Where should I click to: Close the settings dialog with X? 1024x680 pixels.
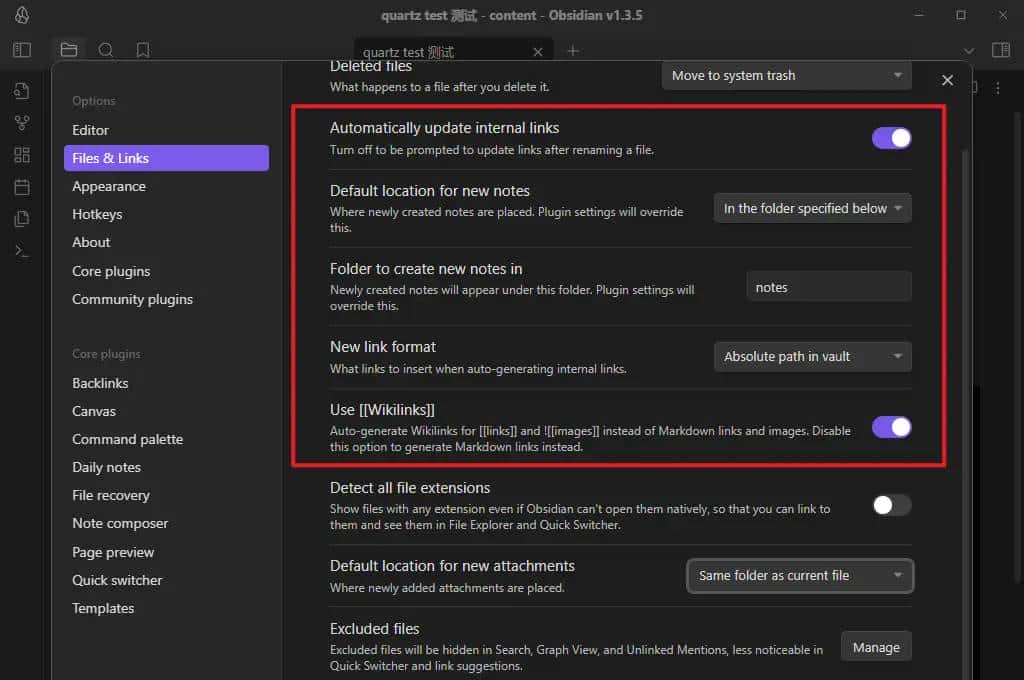click(x=948, y=80)
